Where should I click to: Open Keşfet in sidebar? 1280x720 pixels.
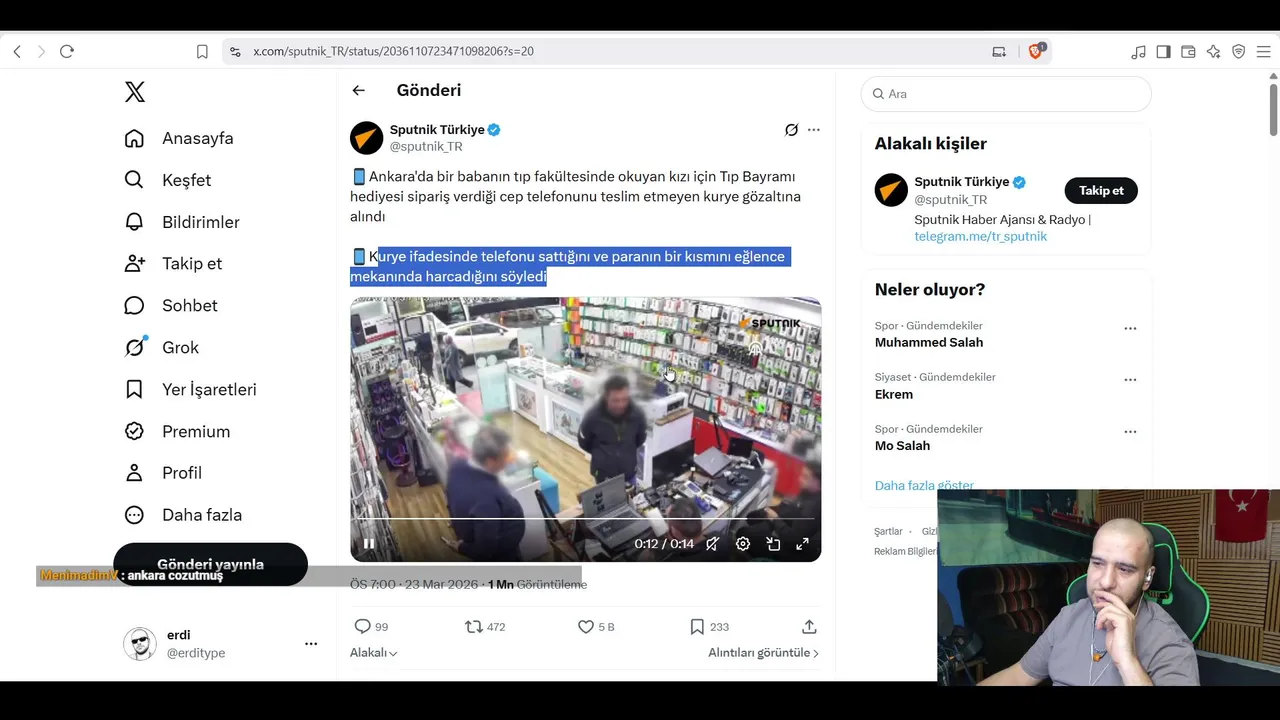point(168,180)
